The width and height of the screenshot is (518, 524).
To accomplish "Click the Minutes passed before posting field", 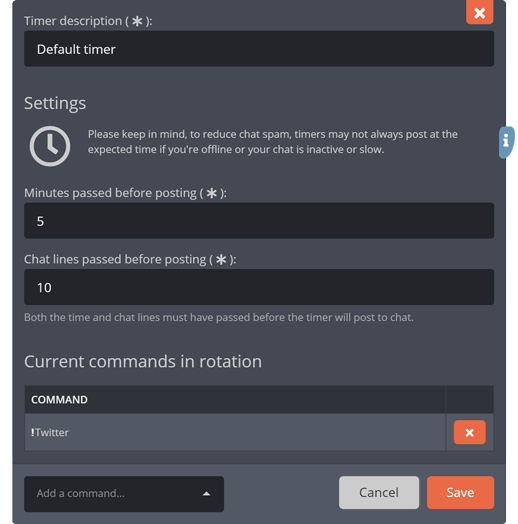I will pyautogui.click(x=259, y=221).
